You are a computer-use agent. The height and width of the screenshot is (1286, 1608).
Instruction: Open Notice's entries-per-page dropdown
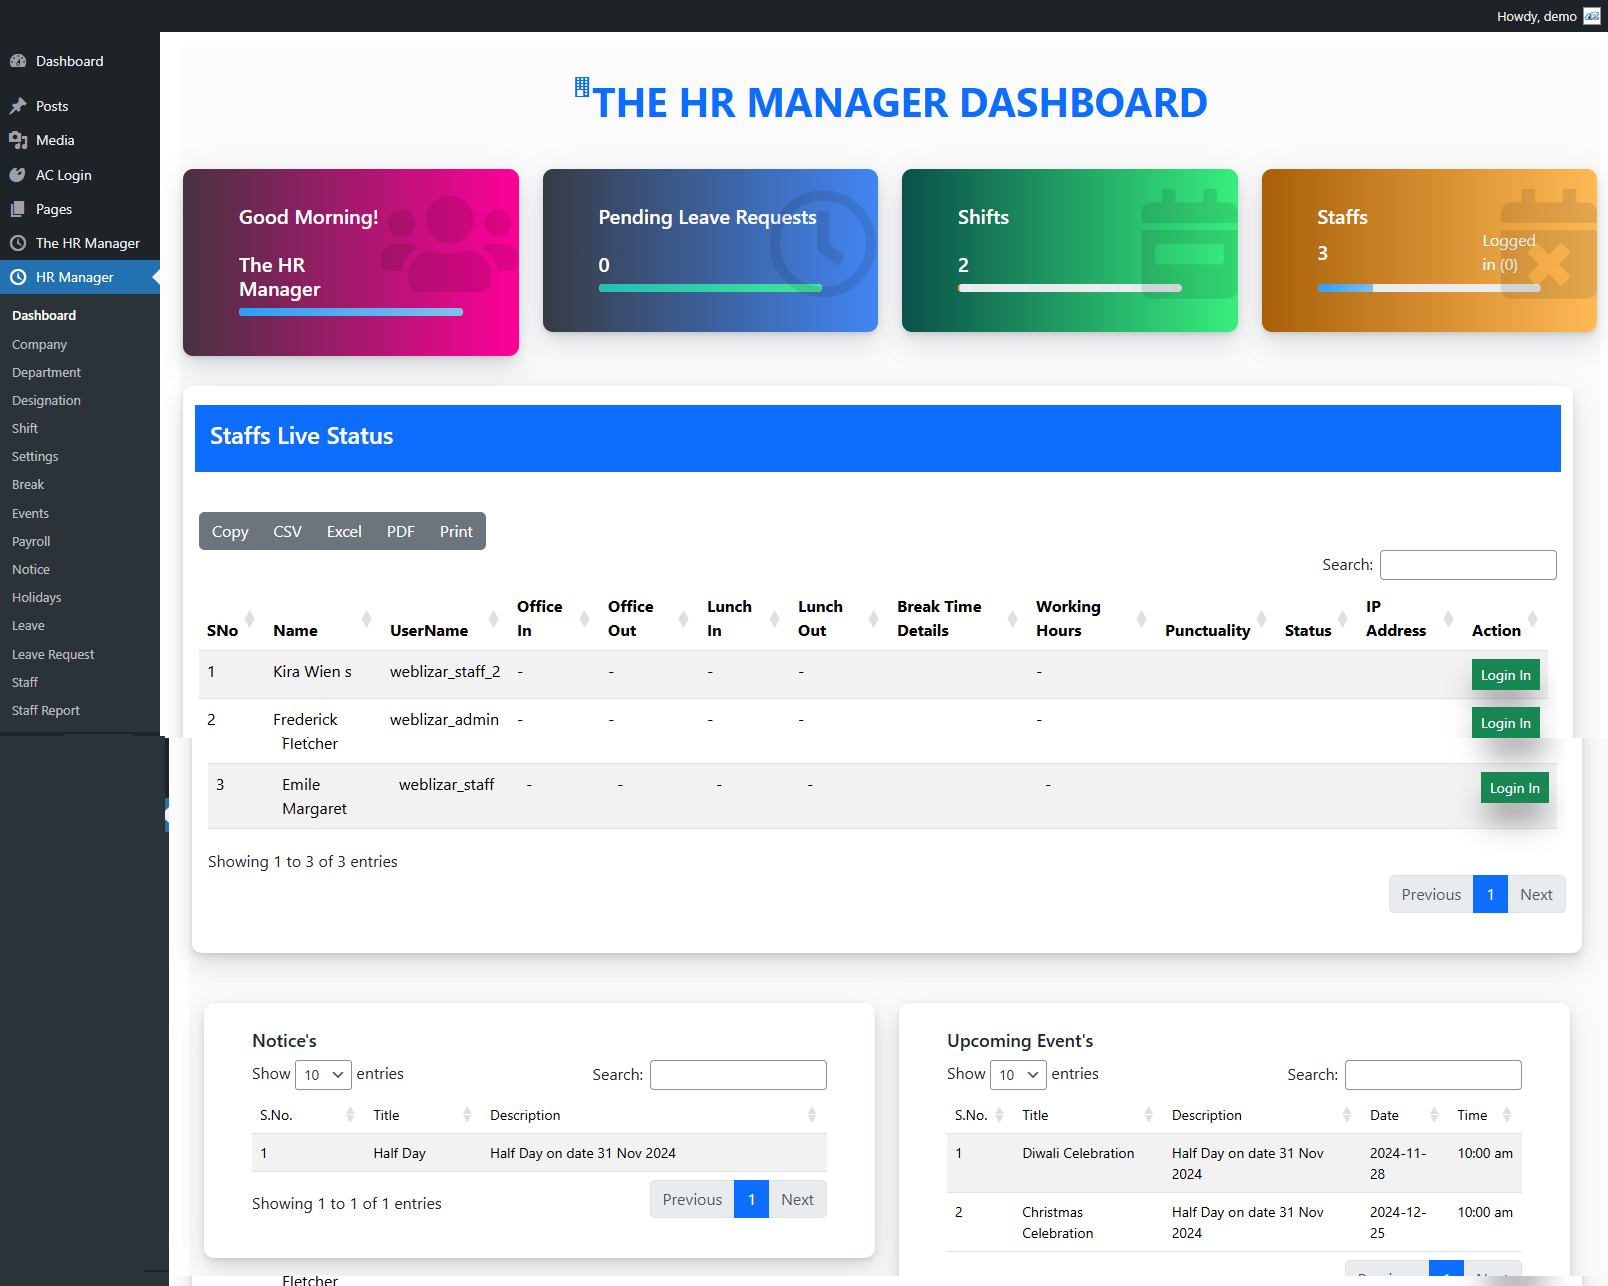[x=323, y=1075]
